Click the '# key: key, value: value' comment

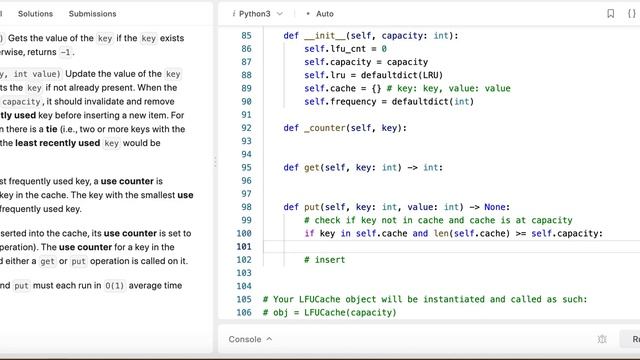click(449, 89)
